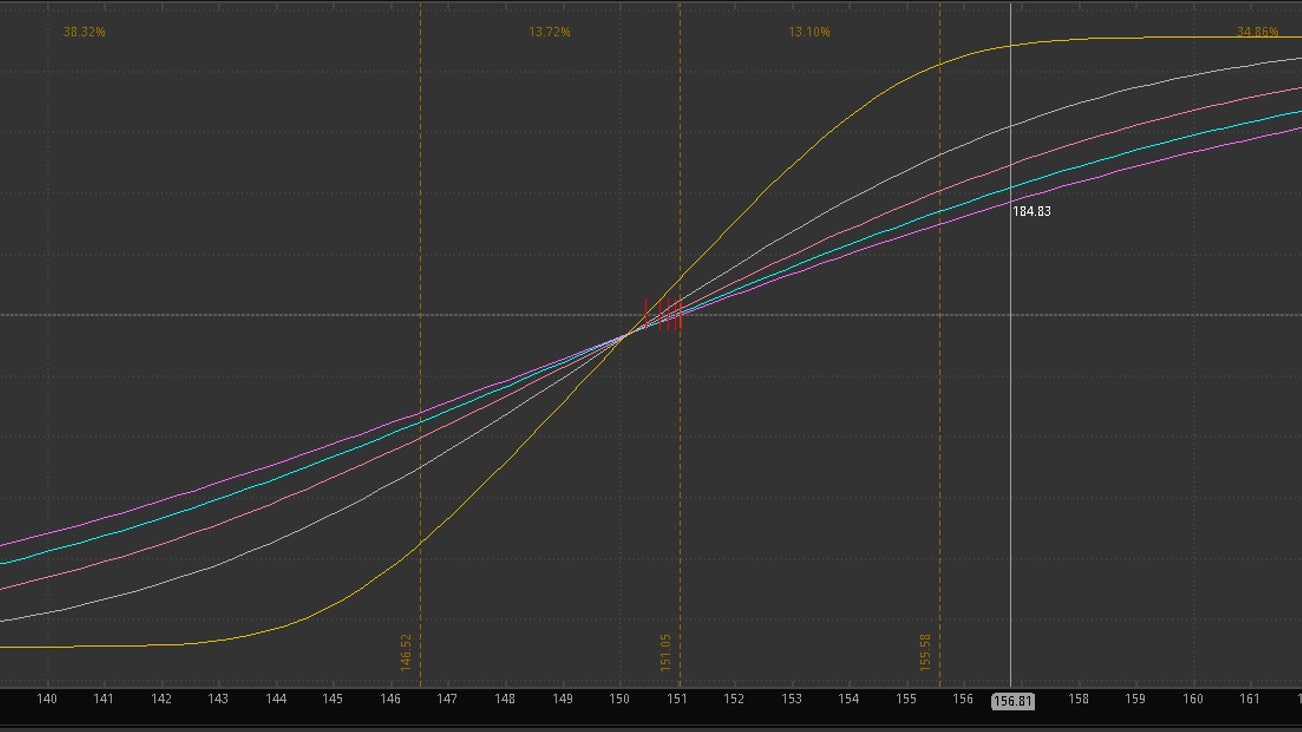1302x732 pixels.
Task: Click axis price 150
Action: pyautogui.click(x=619, y=699)
